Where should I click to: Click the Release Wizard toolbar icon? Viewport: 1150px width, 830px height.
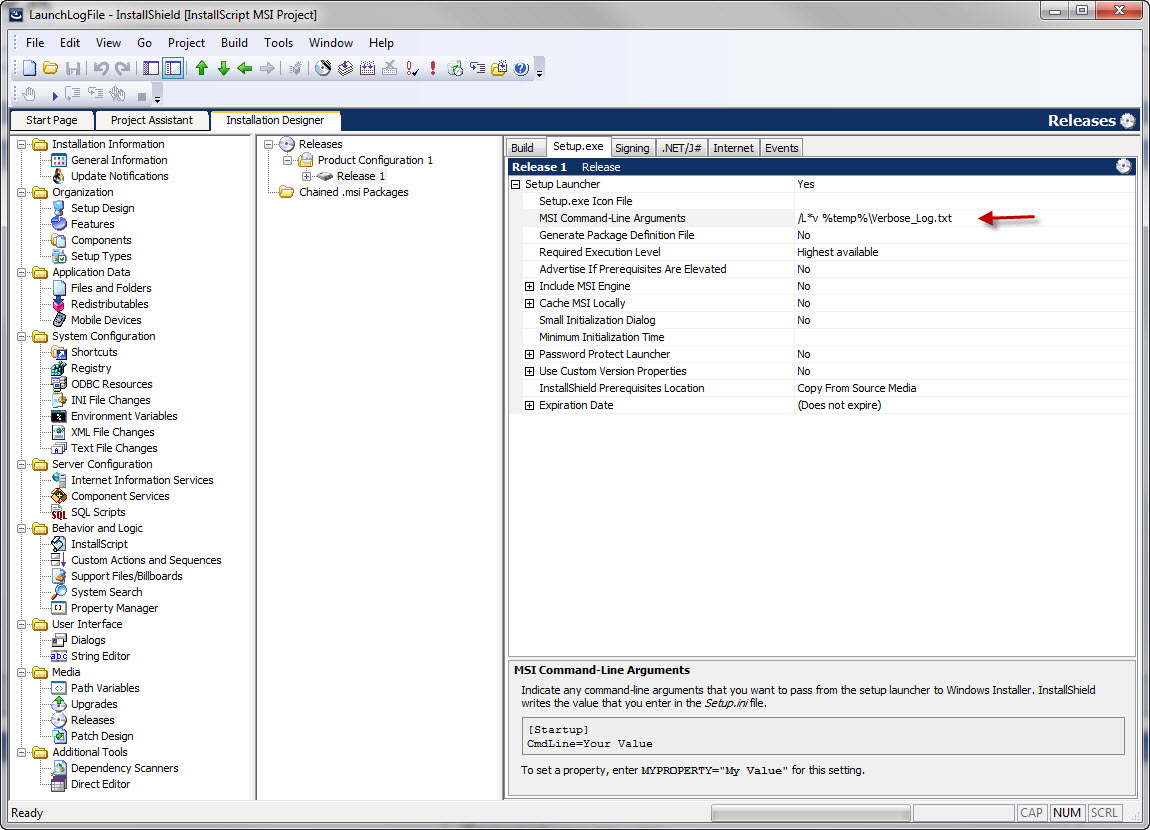coord(322,69)
